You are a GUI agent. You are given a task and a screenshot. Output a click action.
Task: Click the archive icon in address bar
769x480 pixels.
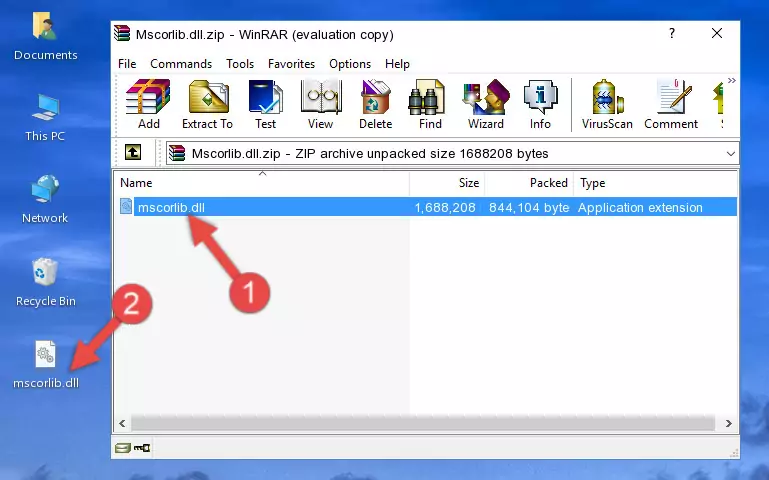pyautogui.click(x=177, y=153)
